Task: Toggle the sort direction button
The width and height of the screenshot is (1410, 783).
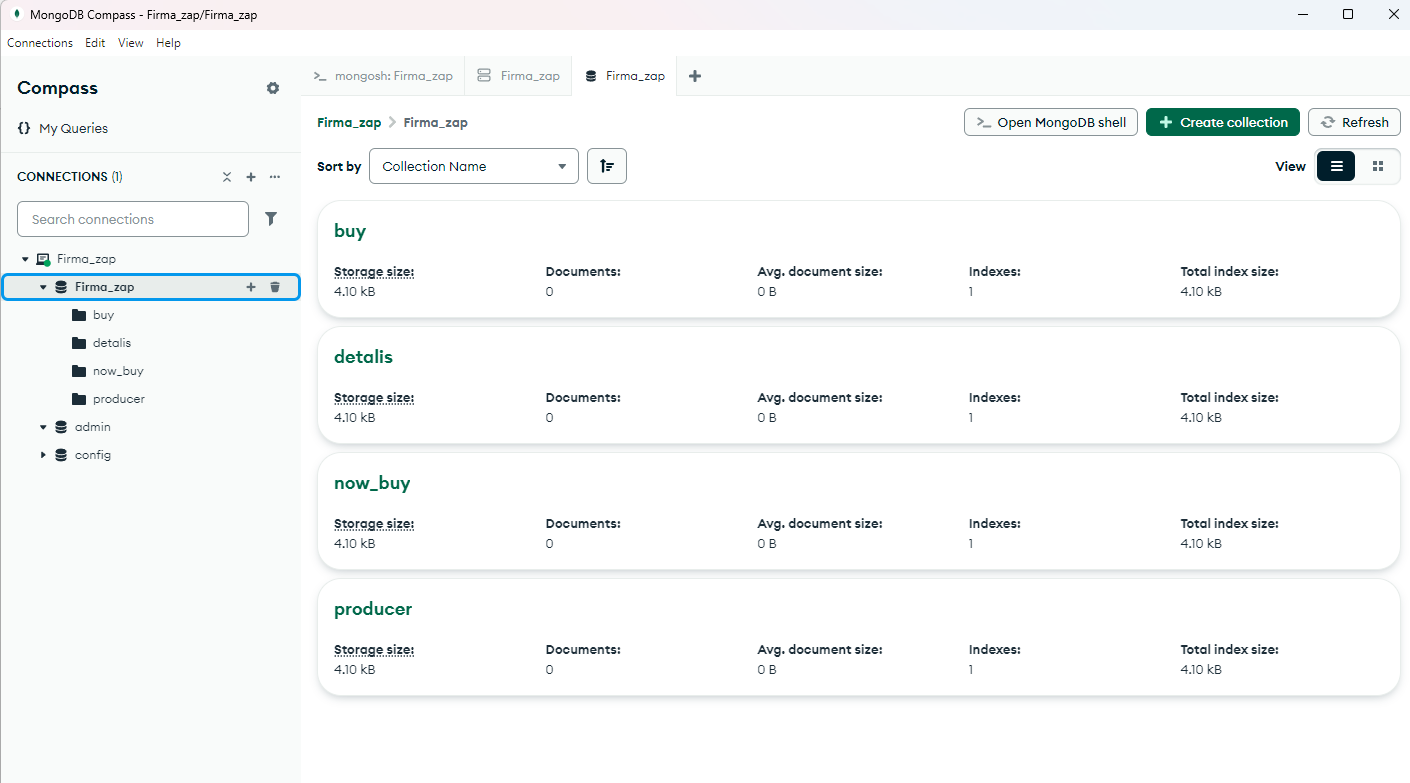Action: coord(607,166)
